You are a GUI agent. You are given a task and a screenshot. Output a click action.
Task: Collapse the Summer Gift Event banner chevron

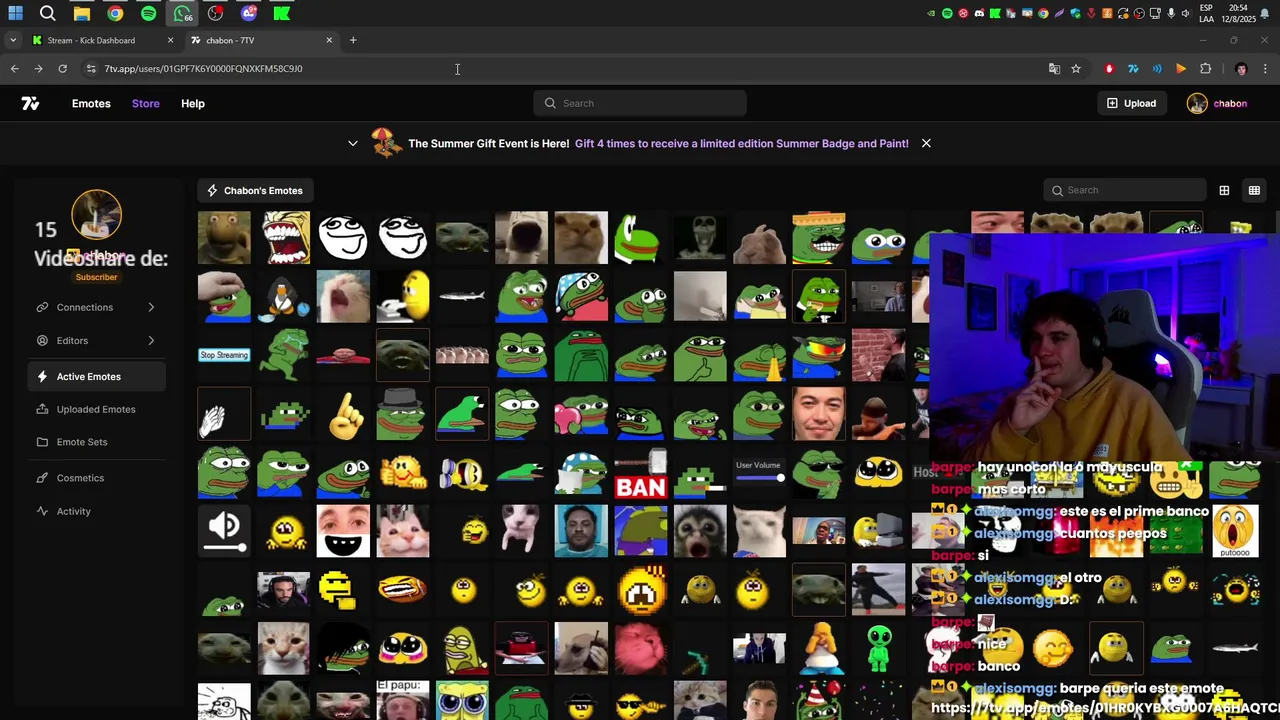click(x=353, y=143)
